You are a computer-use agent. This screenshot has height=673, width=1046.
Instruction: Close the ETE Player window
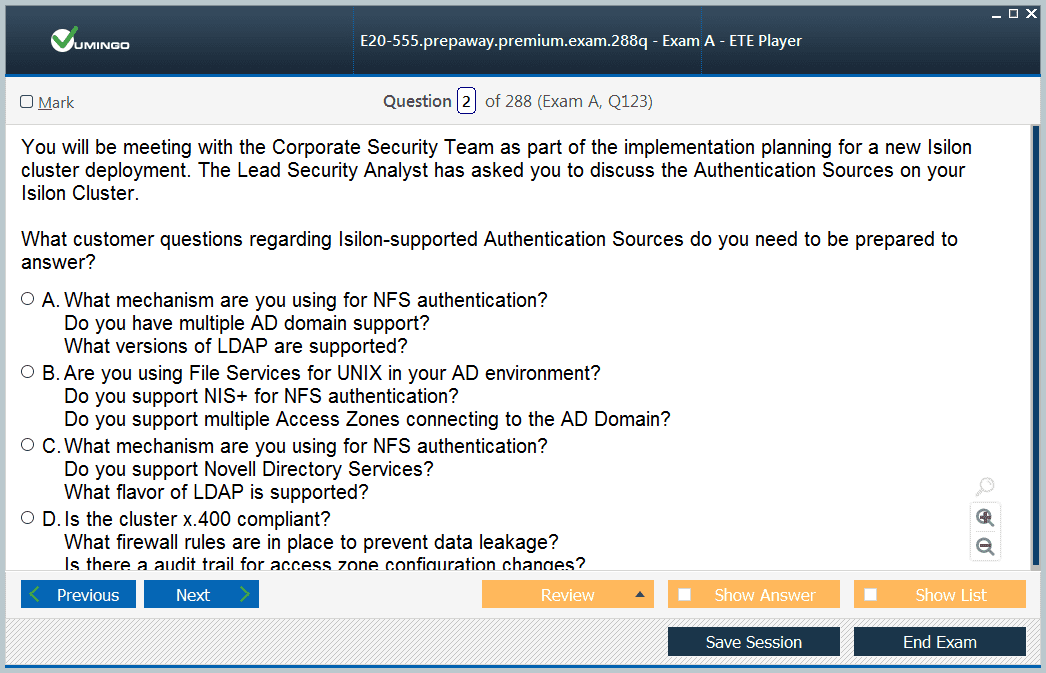[x=1030, y=13]
